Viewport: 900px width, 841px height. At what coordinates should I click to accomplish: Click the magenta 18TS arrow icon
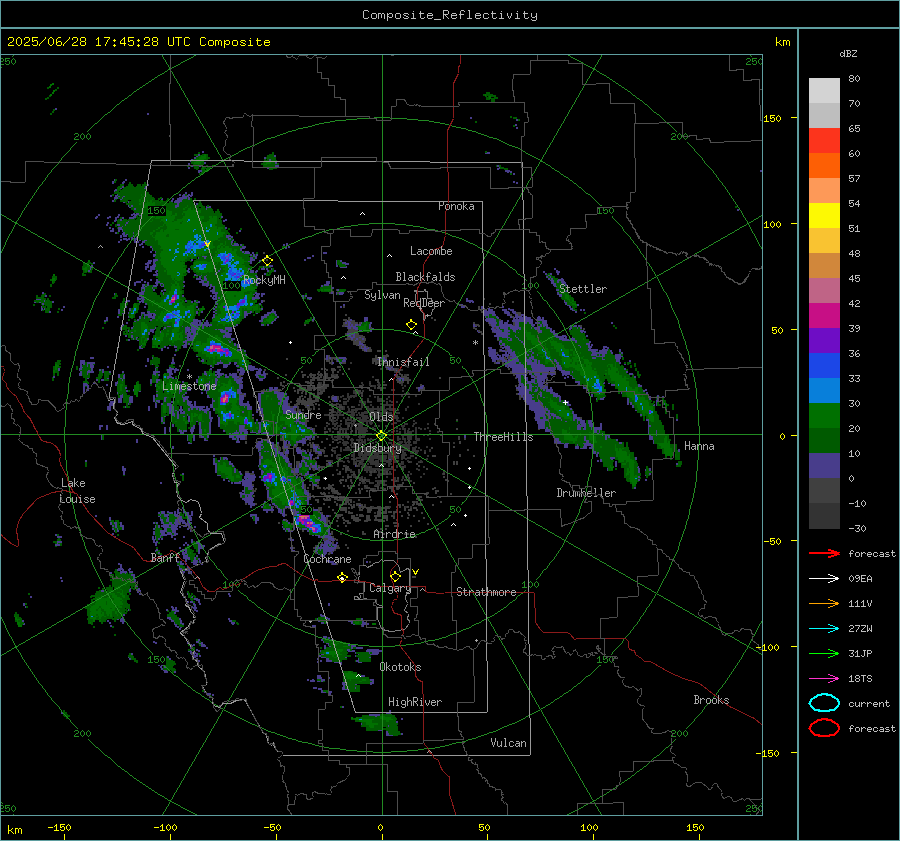[x=824, y=679]
